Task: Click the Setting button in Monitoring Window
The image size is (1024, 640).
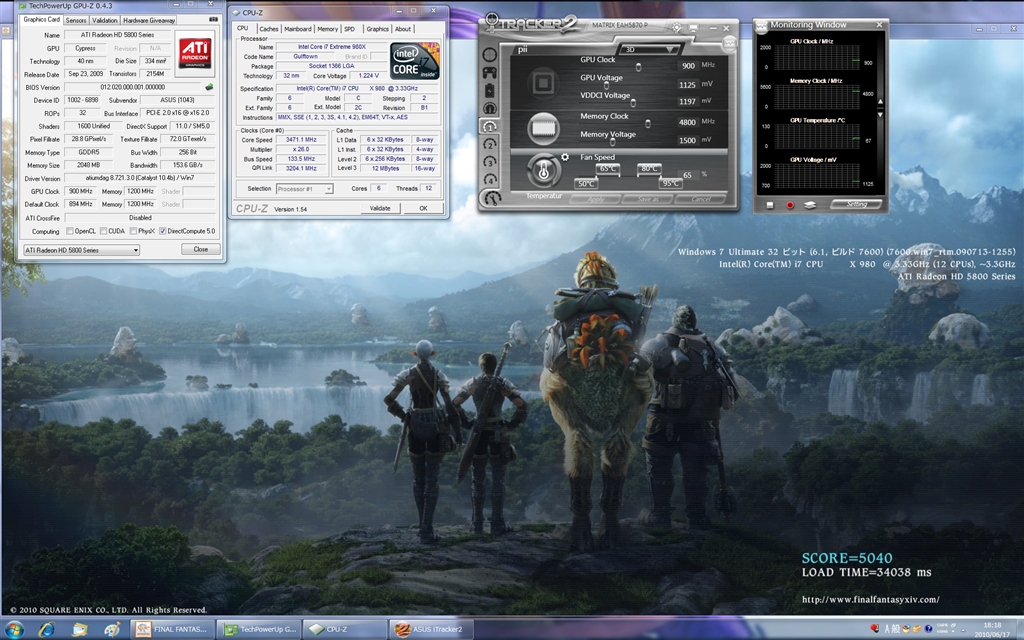Action: [x=856, y=204]
